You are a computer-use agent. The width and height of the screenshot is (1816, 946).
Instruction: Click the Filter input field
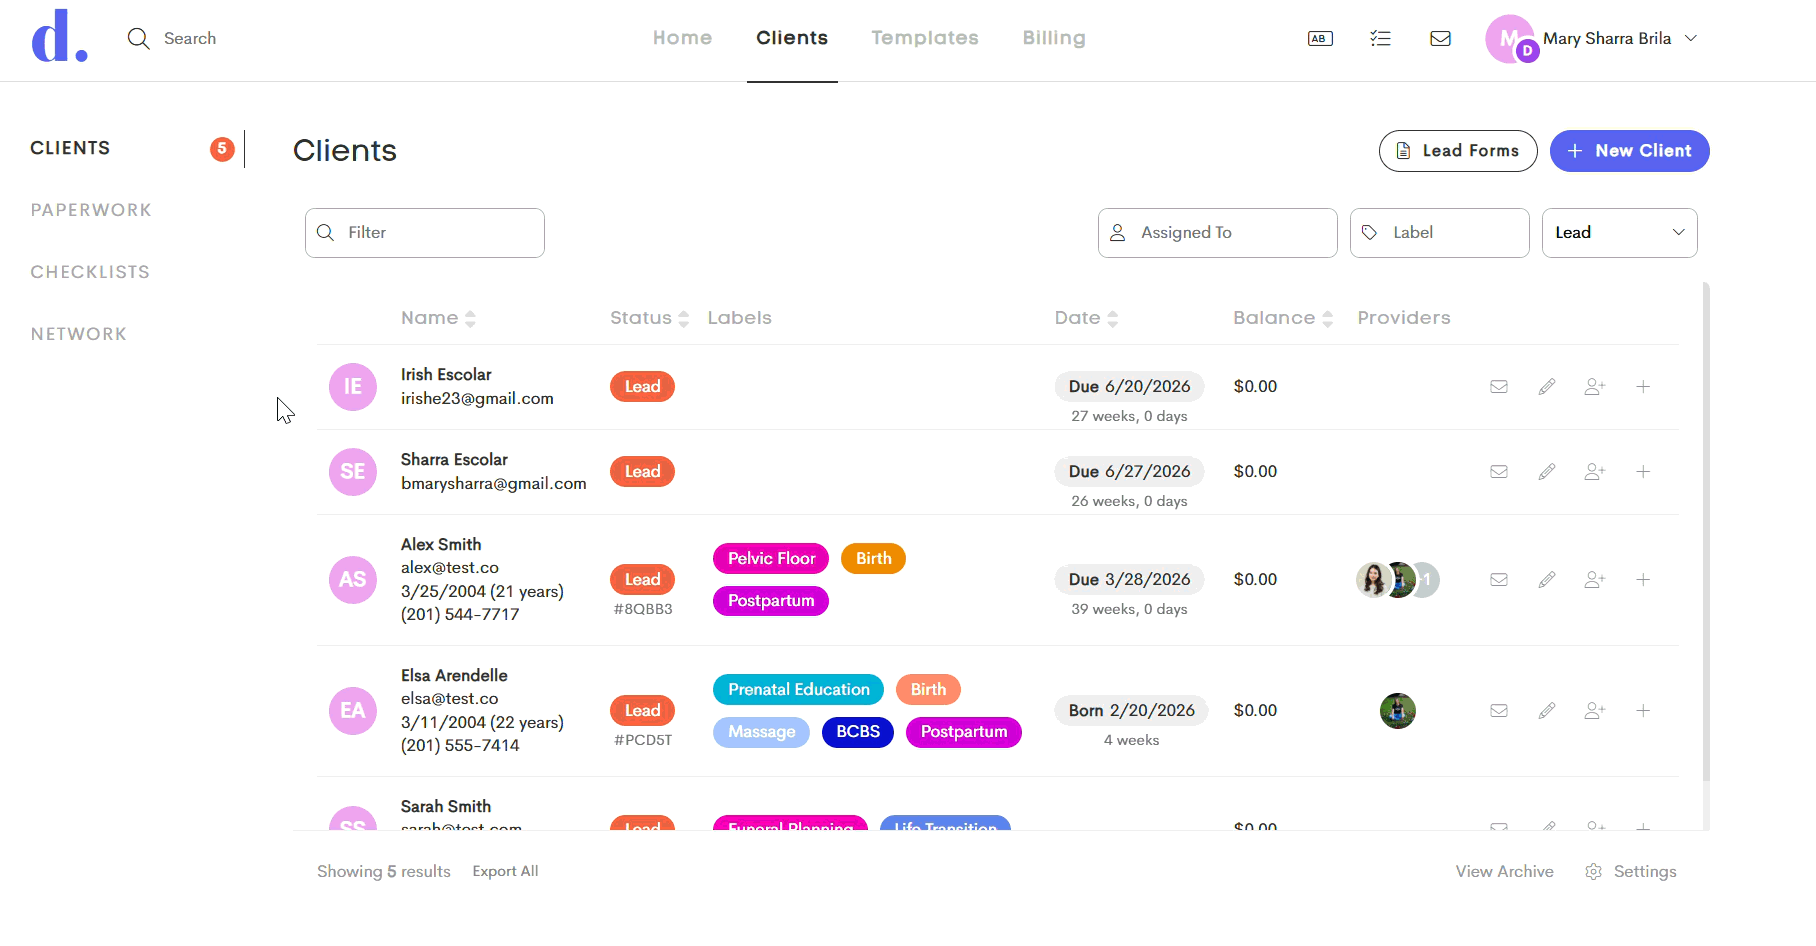(425, 233)
